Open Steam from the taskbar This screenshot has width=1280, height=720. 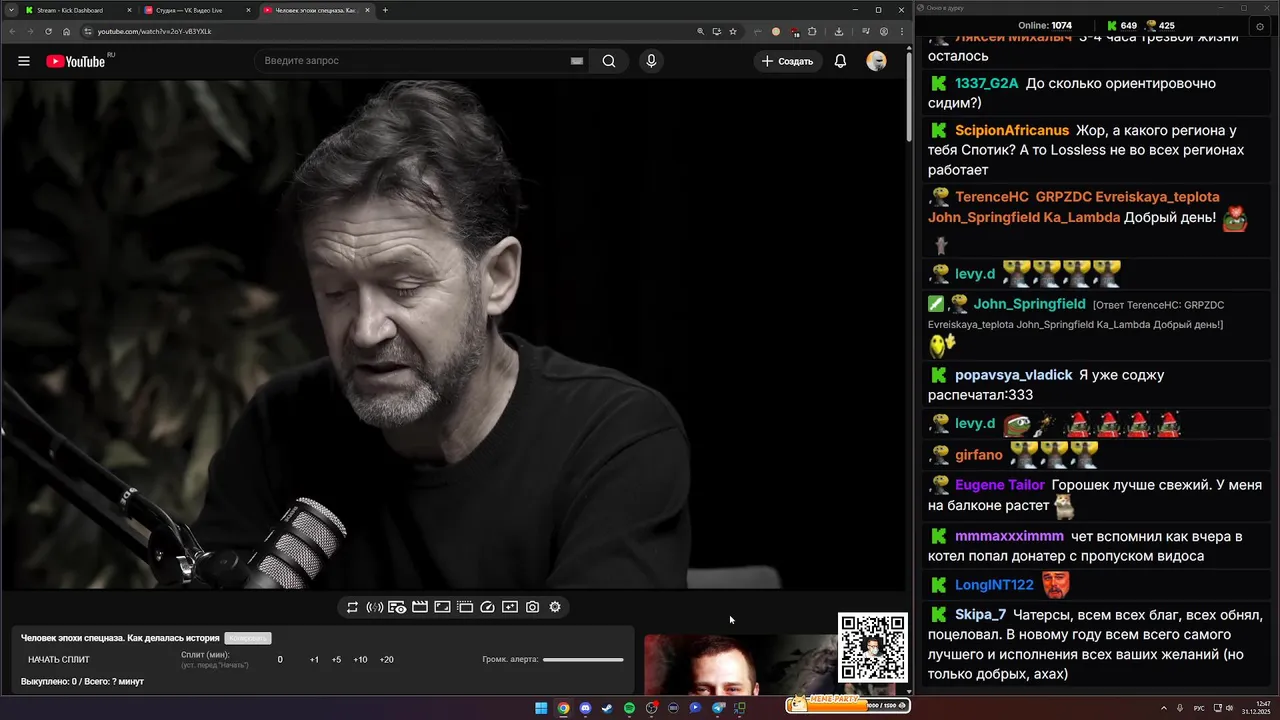click(607, 708)
